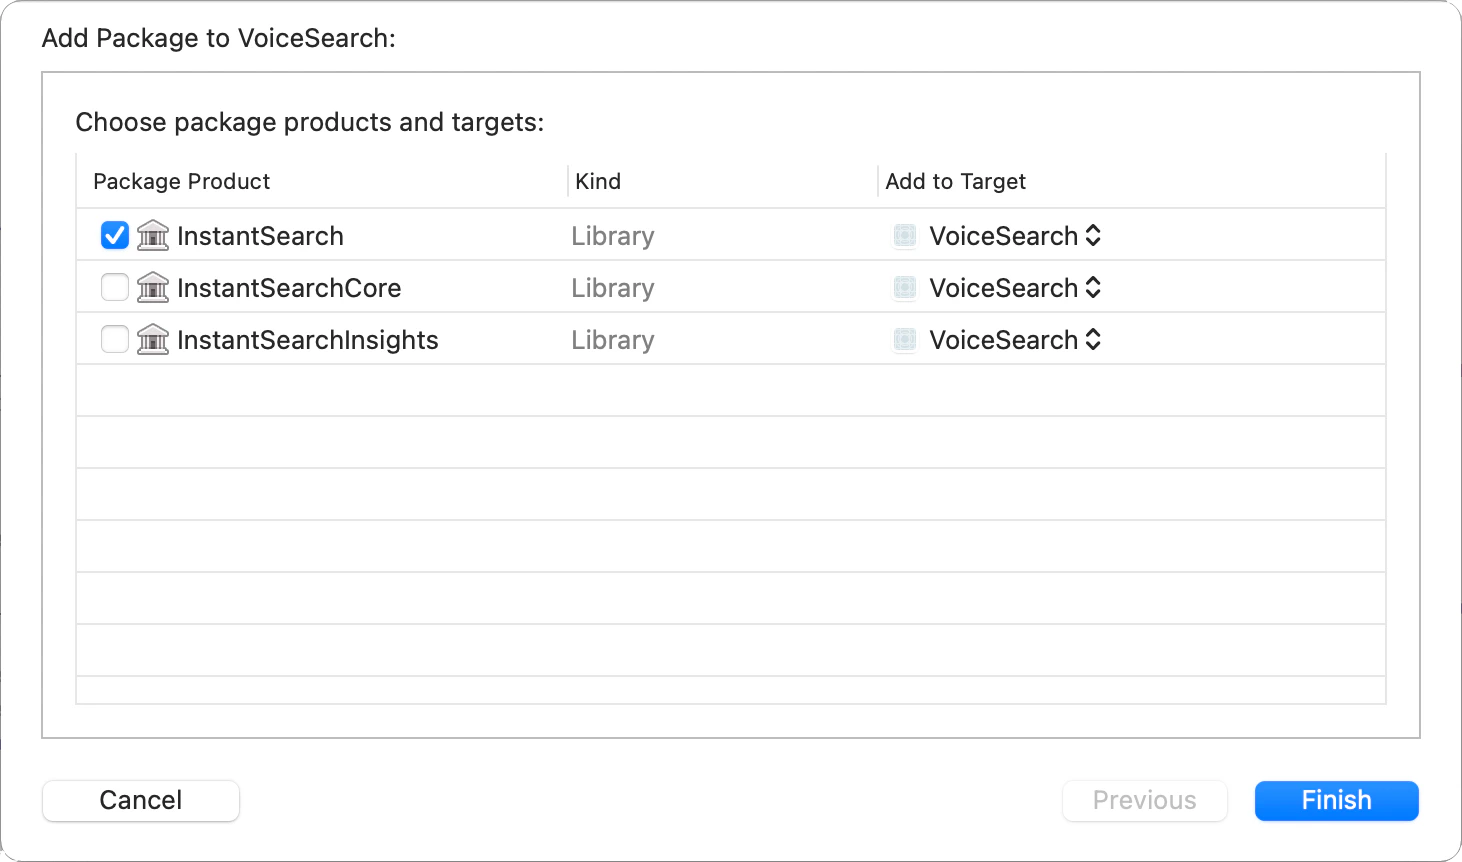Go back with the Previous button
The height and width of the screenshot is (862, 1462).
point(1144,801)
